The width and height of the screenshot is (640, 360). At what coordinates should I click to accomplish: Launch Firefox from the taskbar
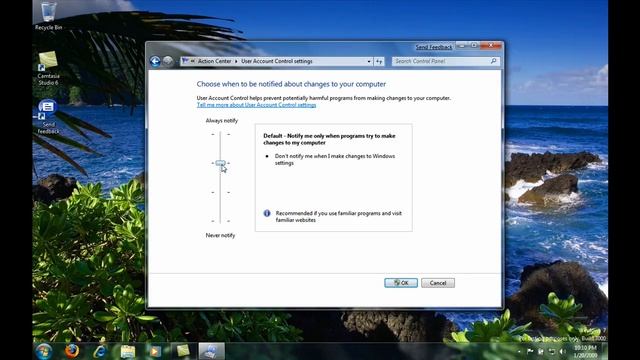[72, 351]
